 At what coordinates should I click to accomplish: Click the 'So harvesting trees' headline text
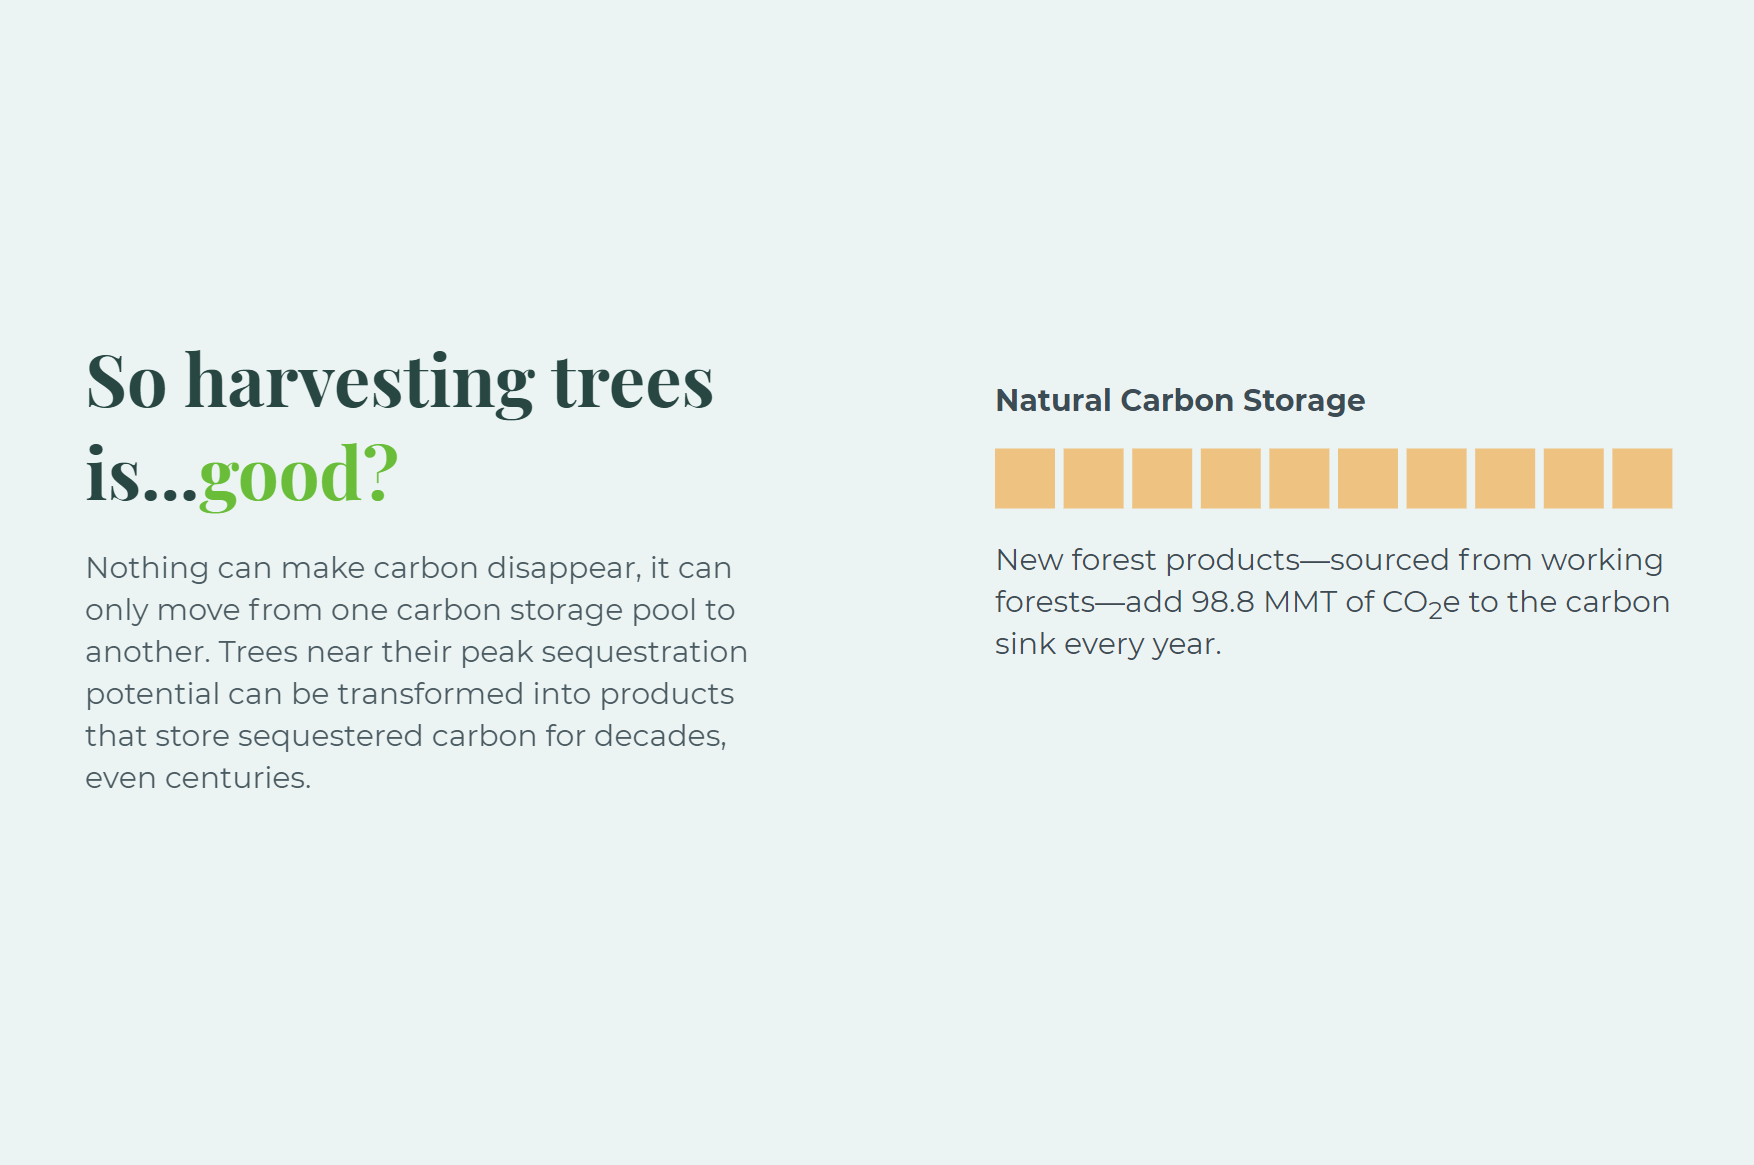point(400,382)
